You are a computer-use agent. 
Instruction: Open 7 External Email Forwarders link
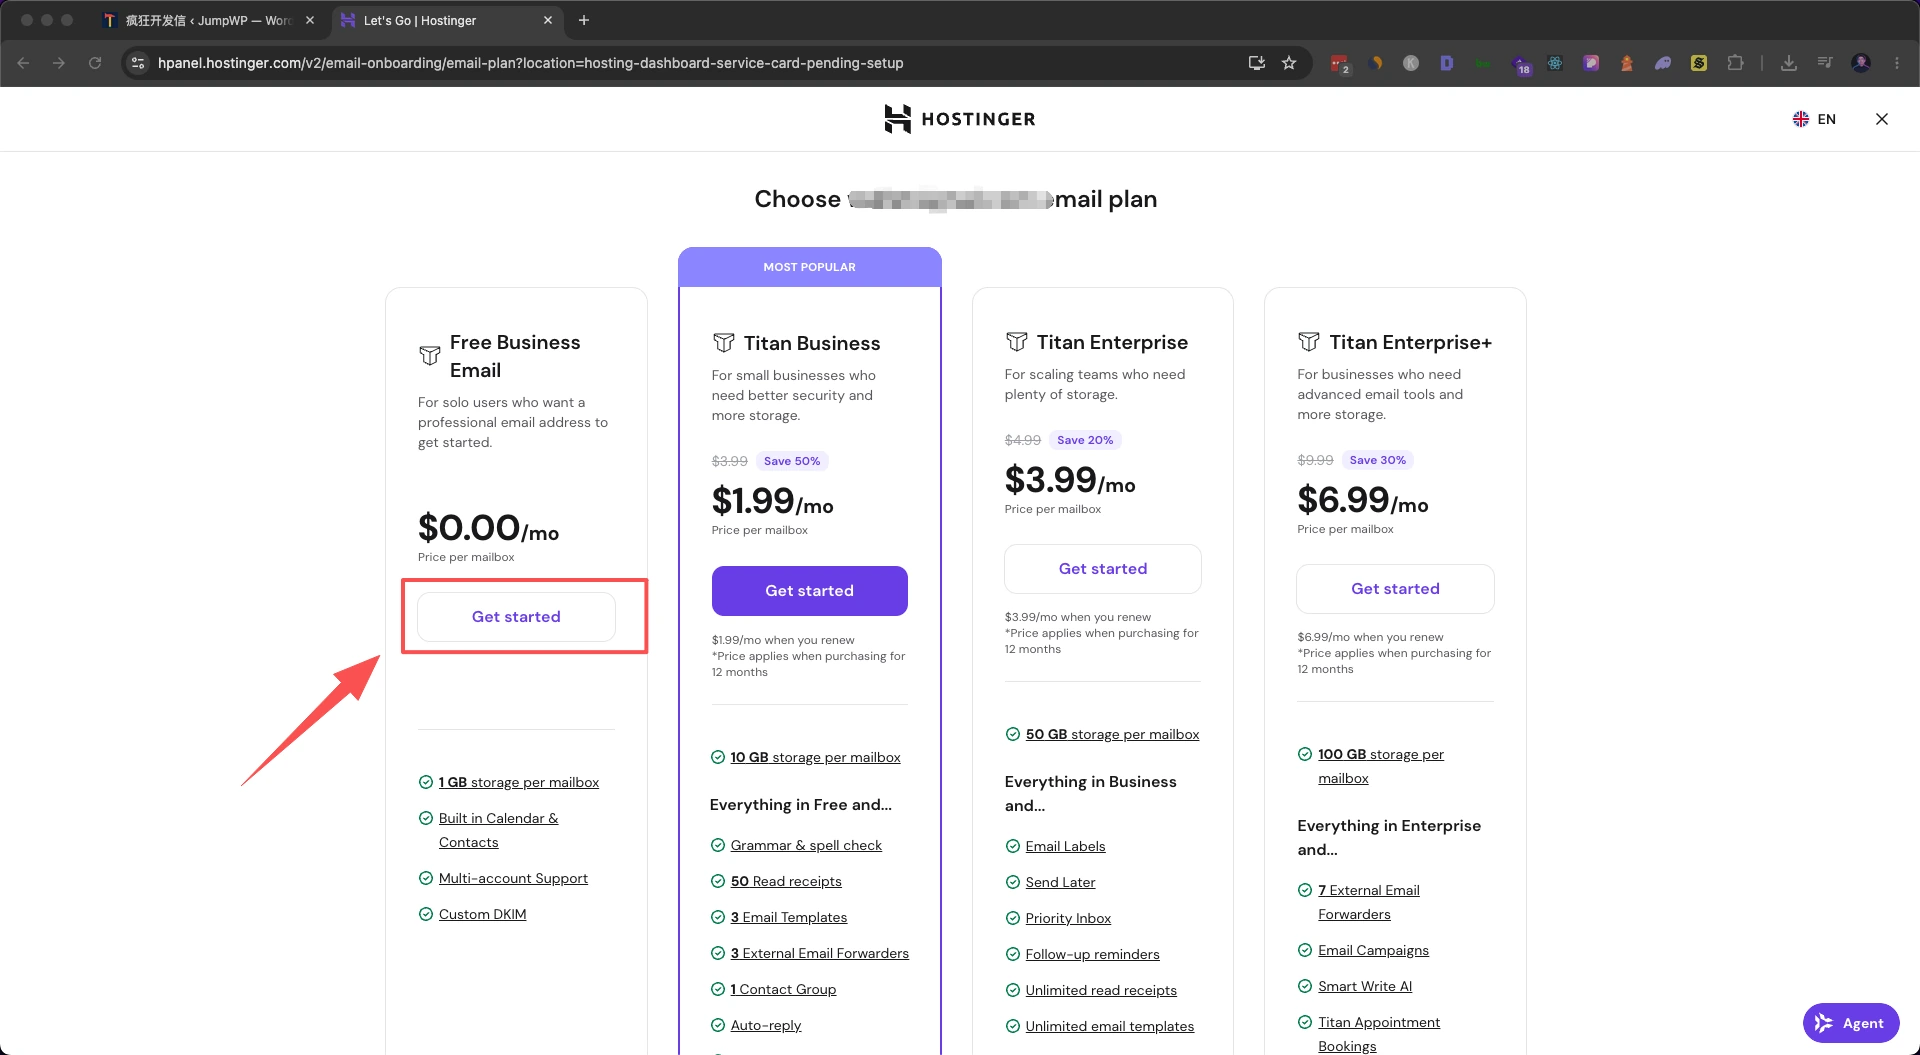coord(1369,903)
